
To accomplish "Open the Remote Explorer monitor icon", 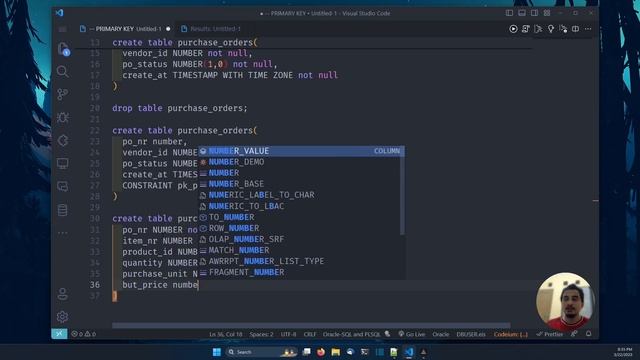I will pos(62,164).
